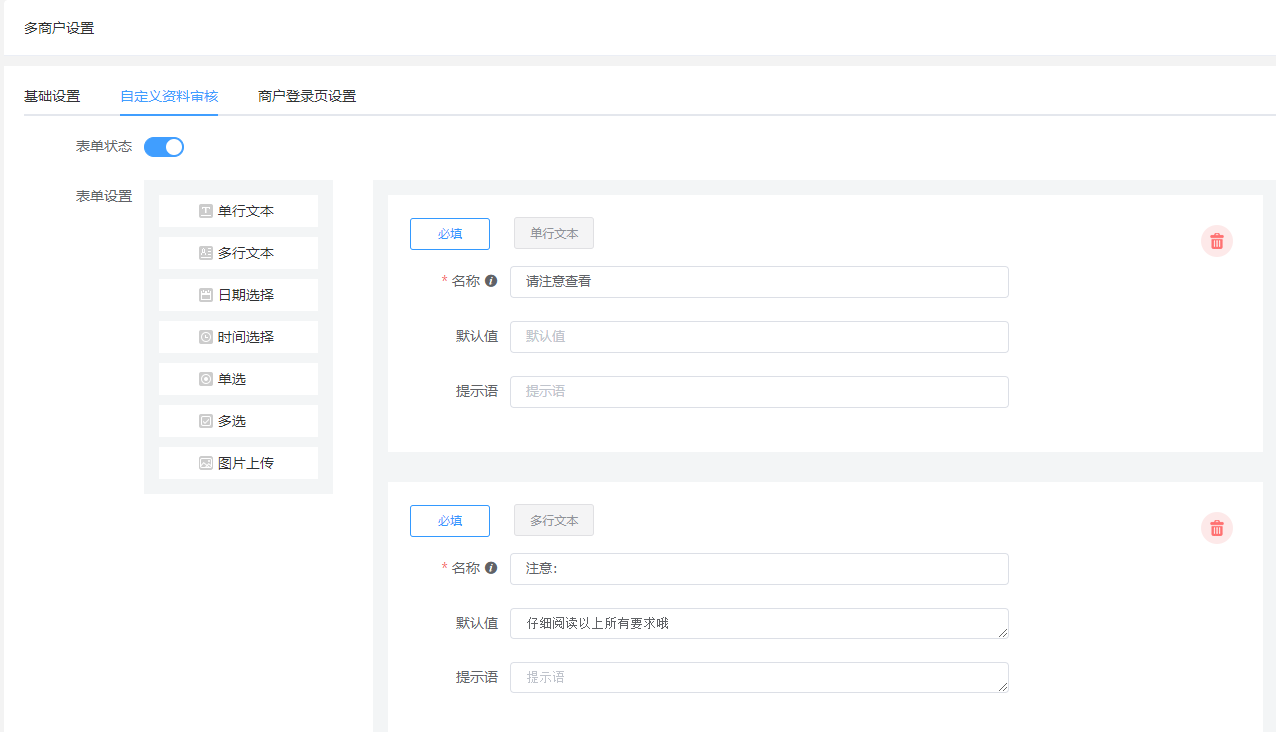Add a 时间选择 component
Image resolution: width=1276 pixels, height=732 pixels.
click(x=238, y=337)
